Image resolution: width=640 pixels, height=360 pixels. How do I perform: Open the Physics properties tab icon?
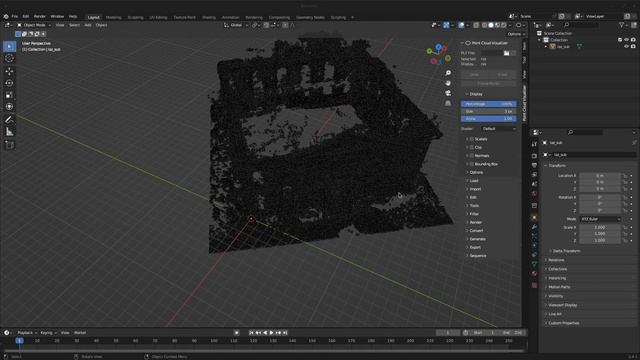coord(534,246)
